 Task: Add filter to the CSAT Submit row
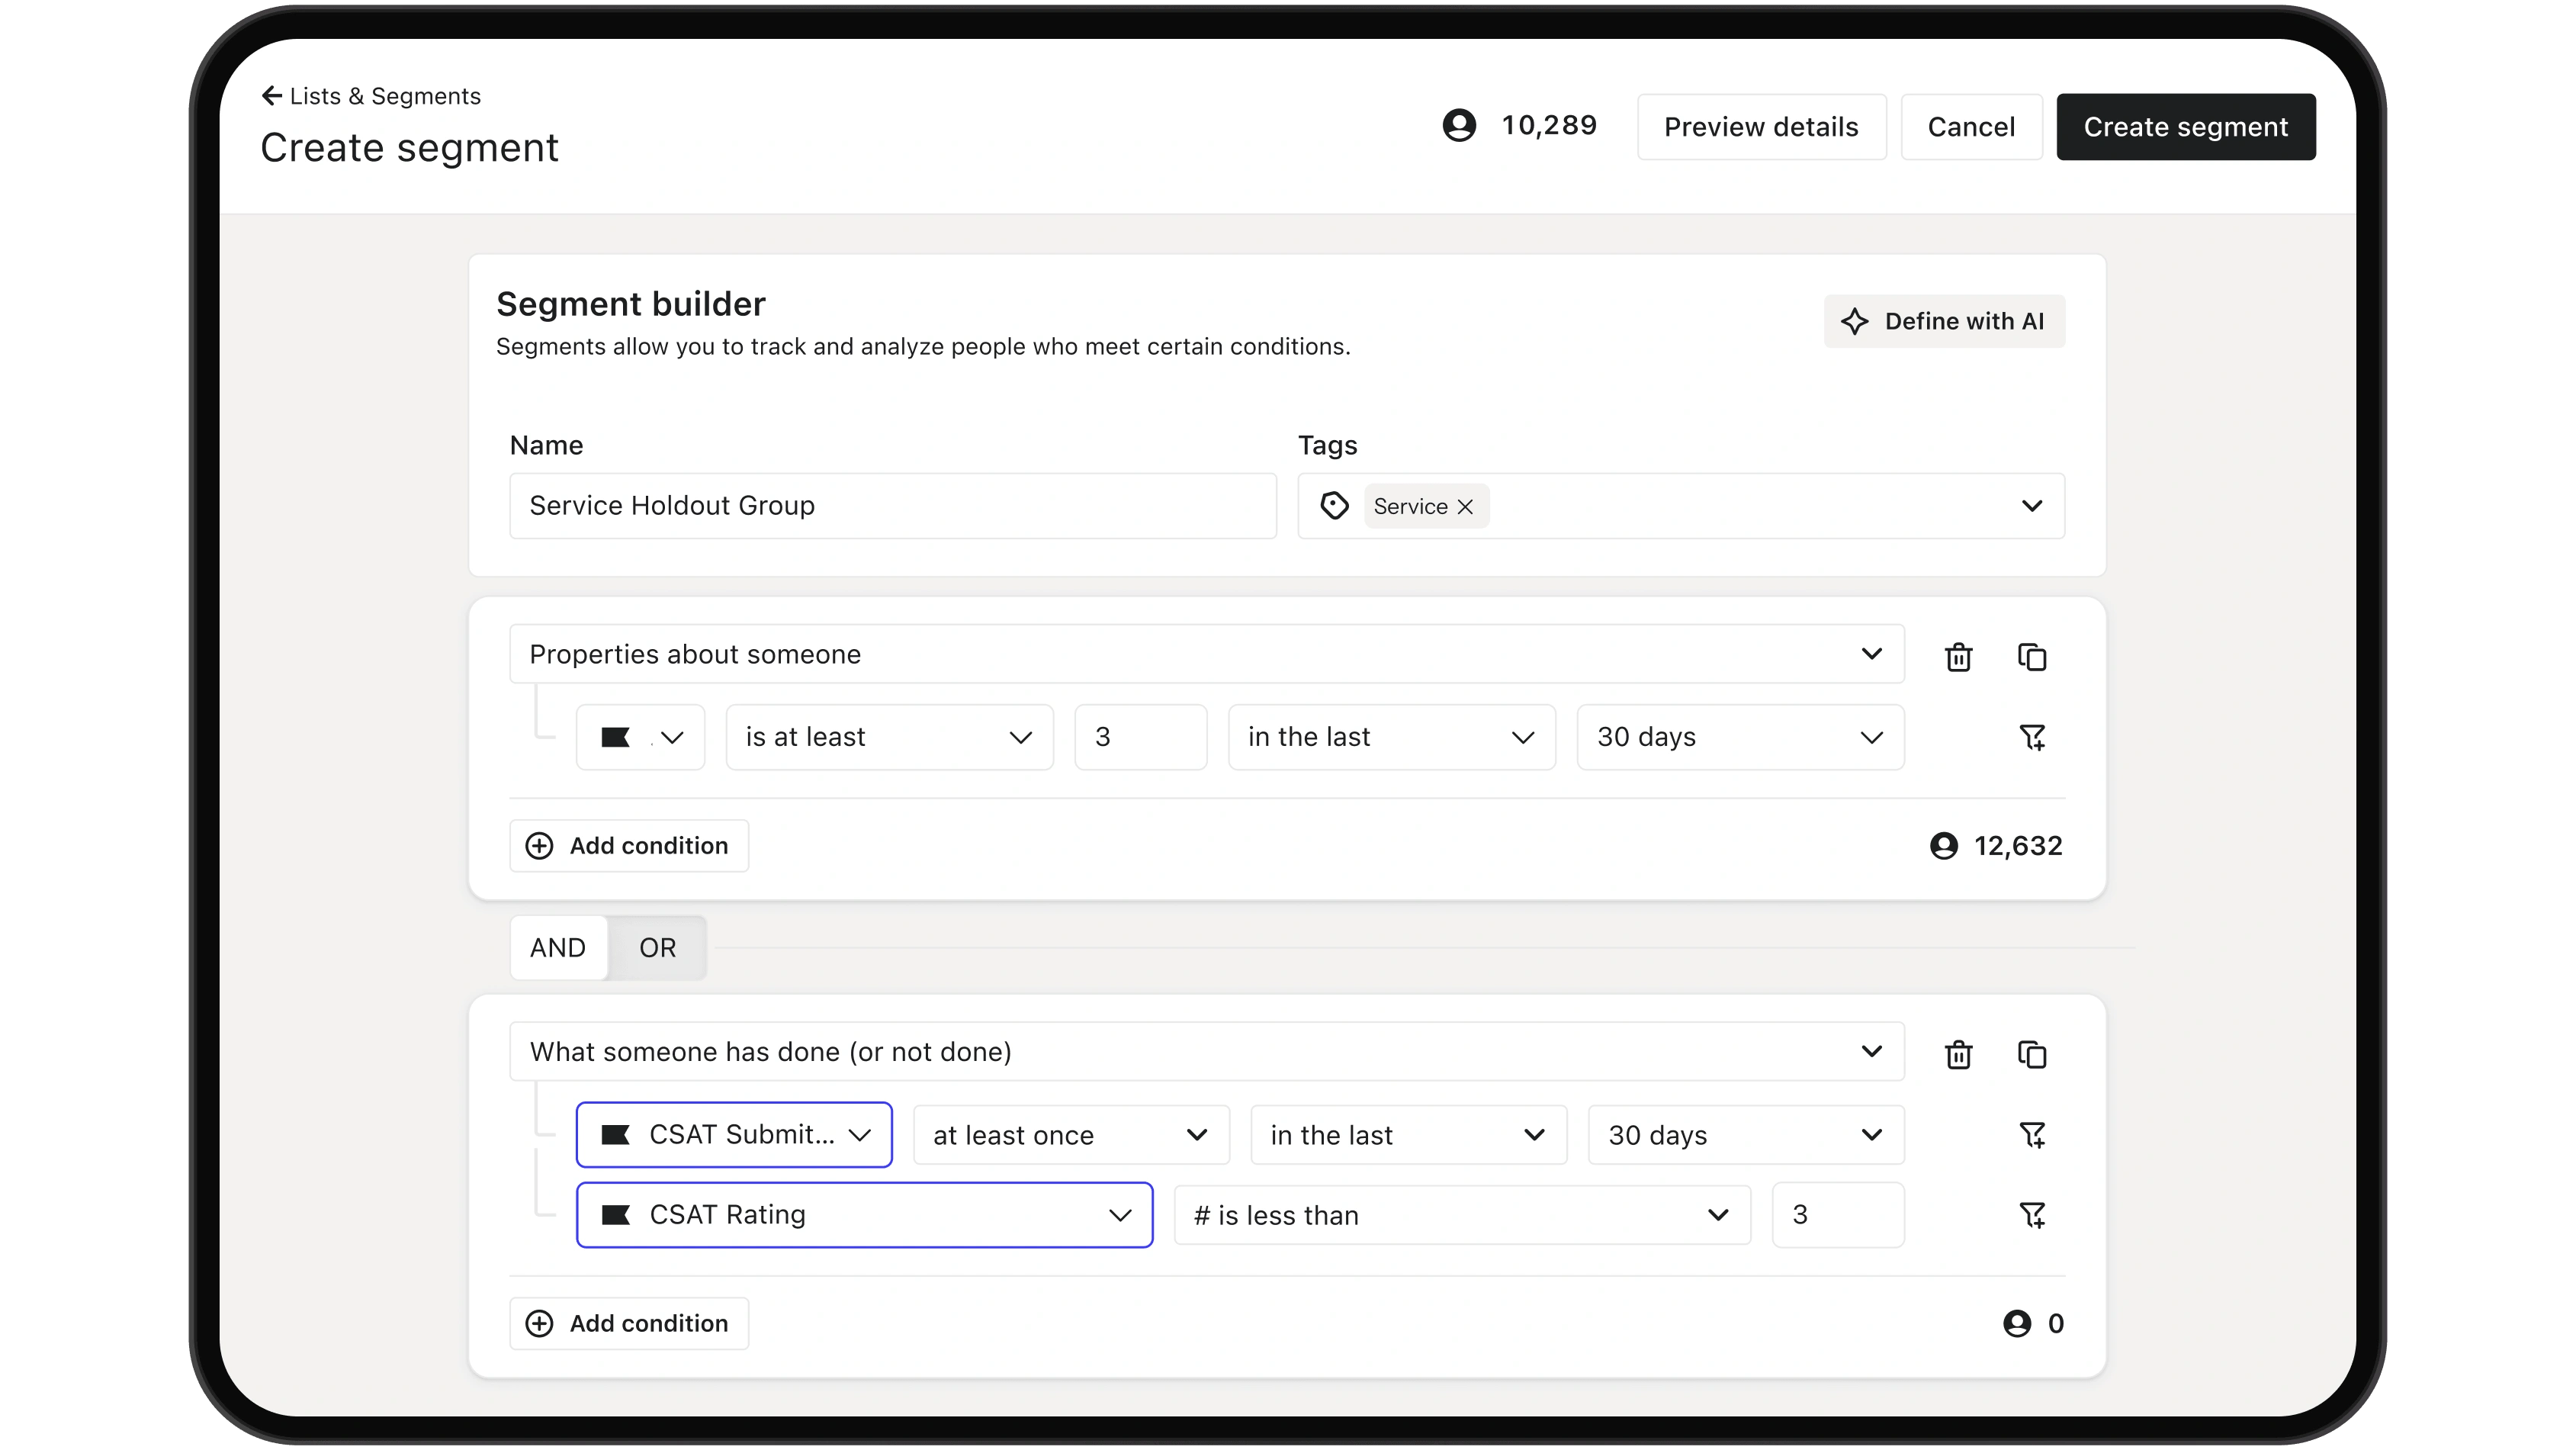2032,1136
